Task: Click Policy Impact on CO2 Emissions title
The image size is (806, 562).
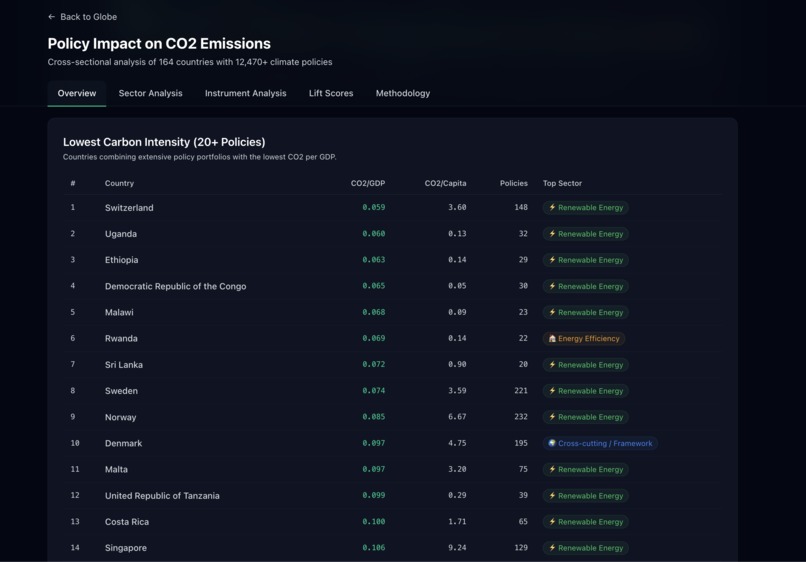Action: pos(159,44)
